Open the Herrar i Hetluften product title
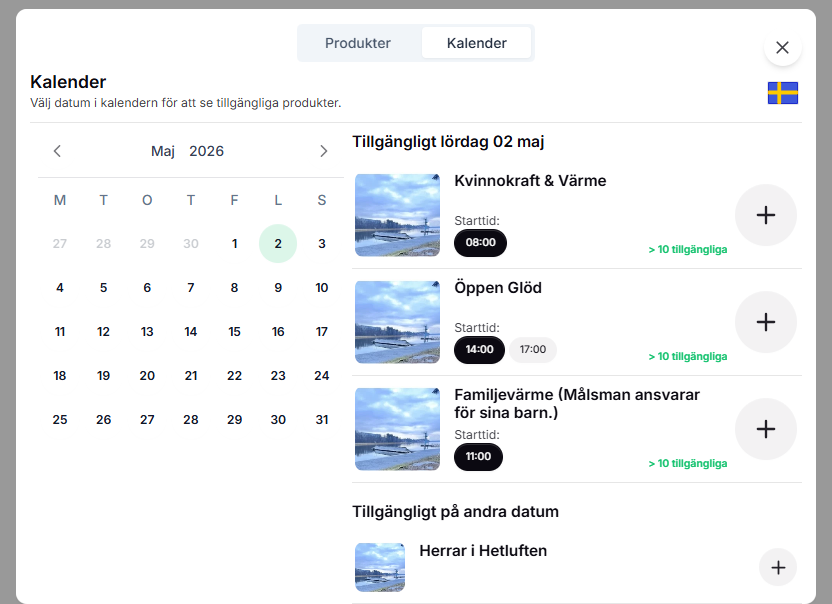 click(483, 551)
